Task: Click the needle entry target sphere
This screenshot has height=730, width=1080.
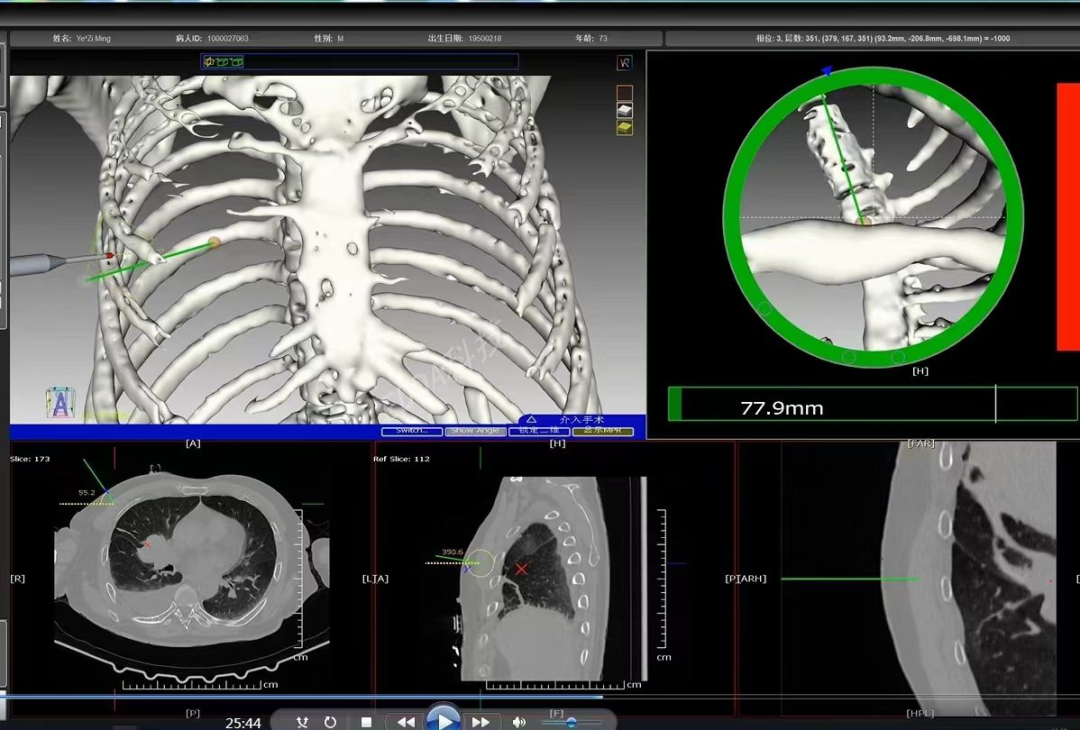Action: (x=214, y=242)
